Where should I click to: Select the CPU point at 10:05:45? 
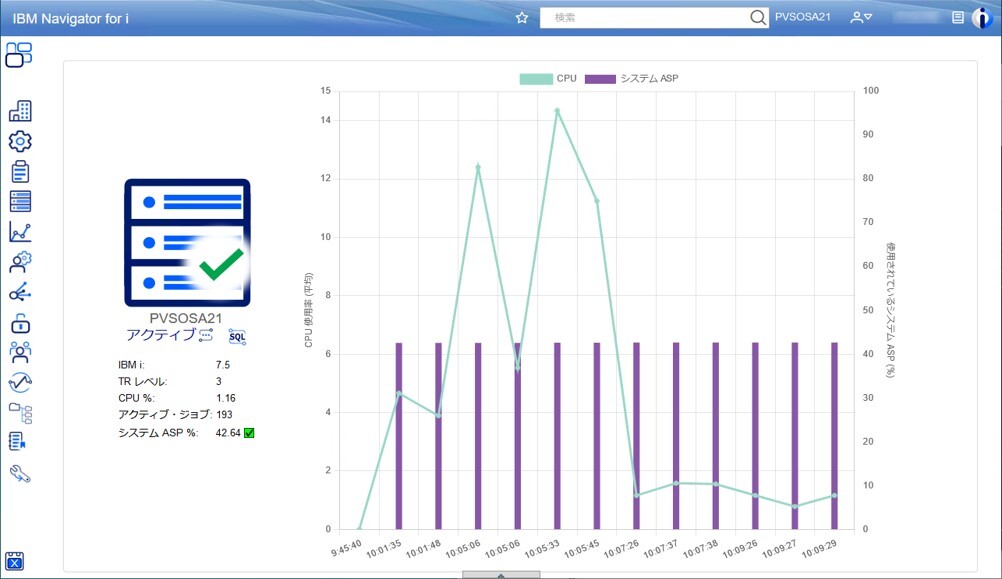tap(597, 201)
